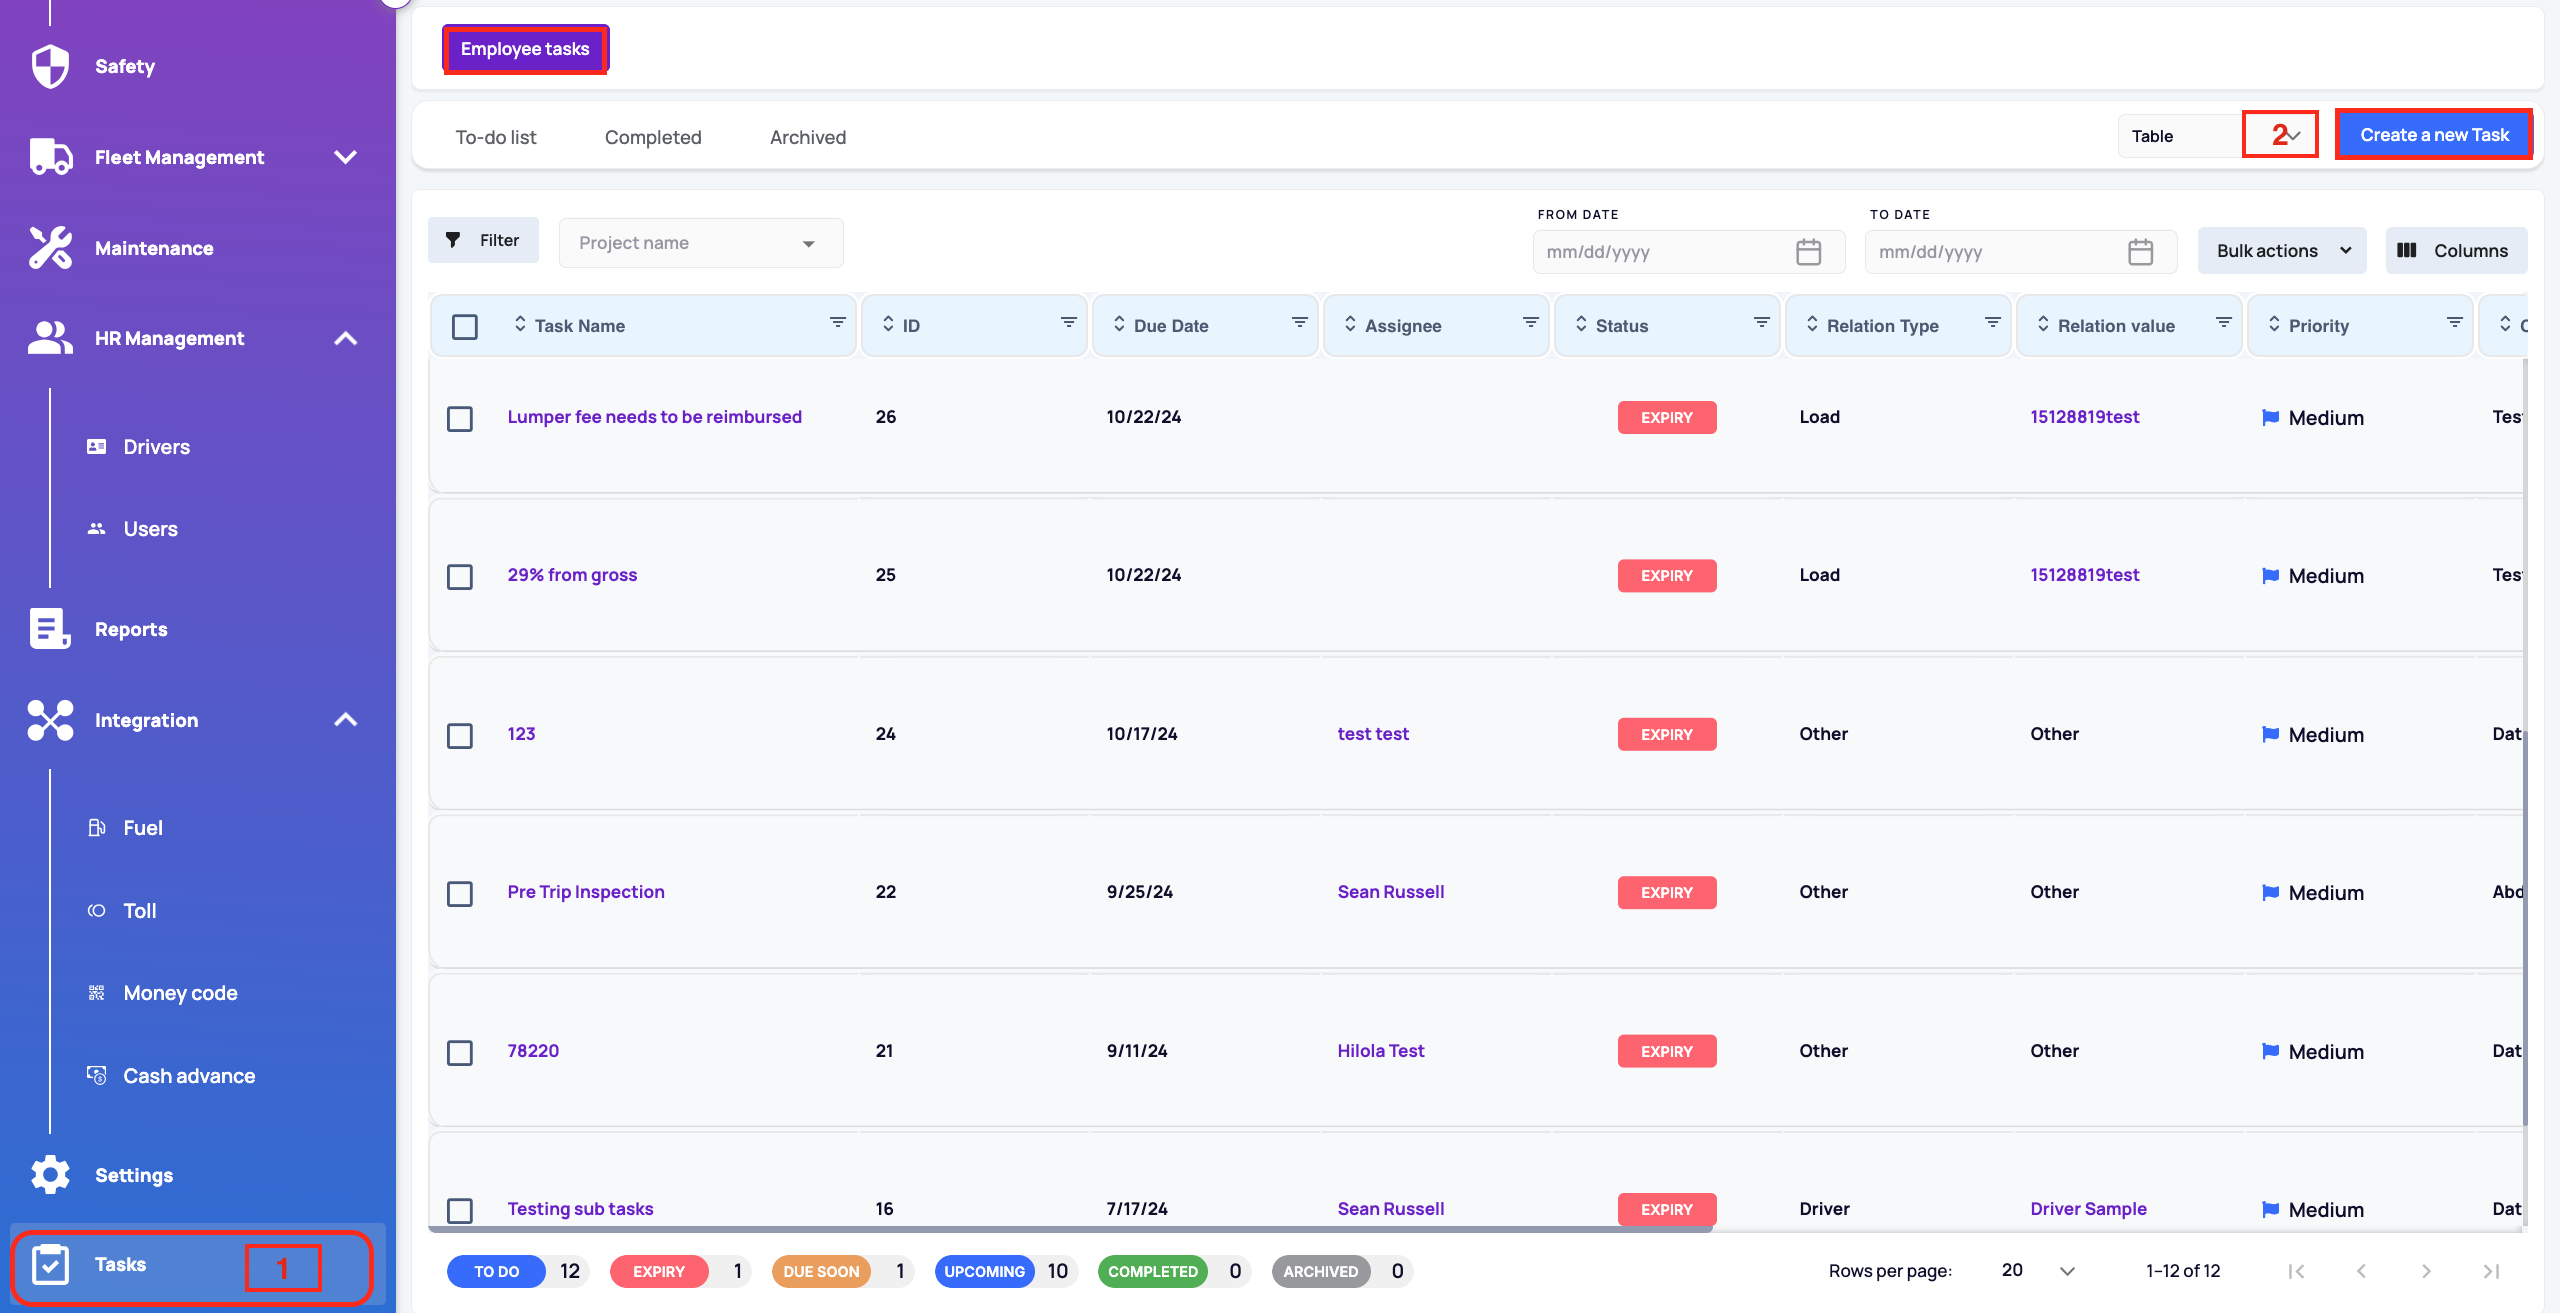Click the Fleet Management truck icon

point(50,157)
